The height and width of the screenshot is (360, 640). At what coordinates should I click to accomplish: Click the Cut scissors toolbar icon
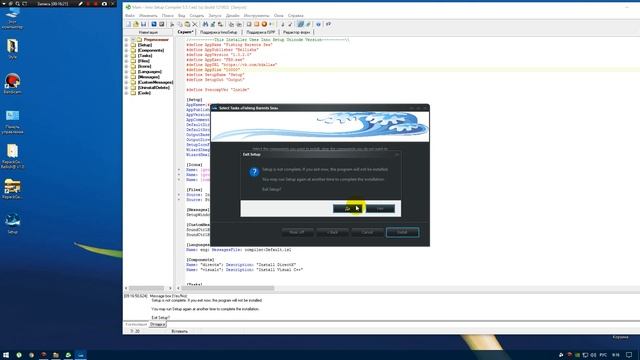(x=172, y=24)
